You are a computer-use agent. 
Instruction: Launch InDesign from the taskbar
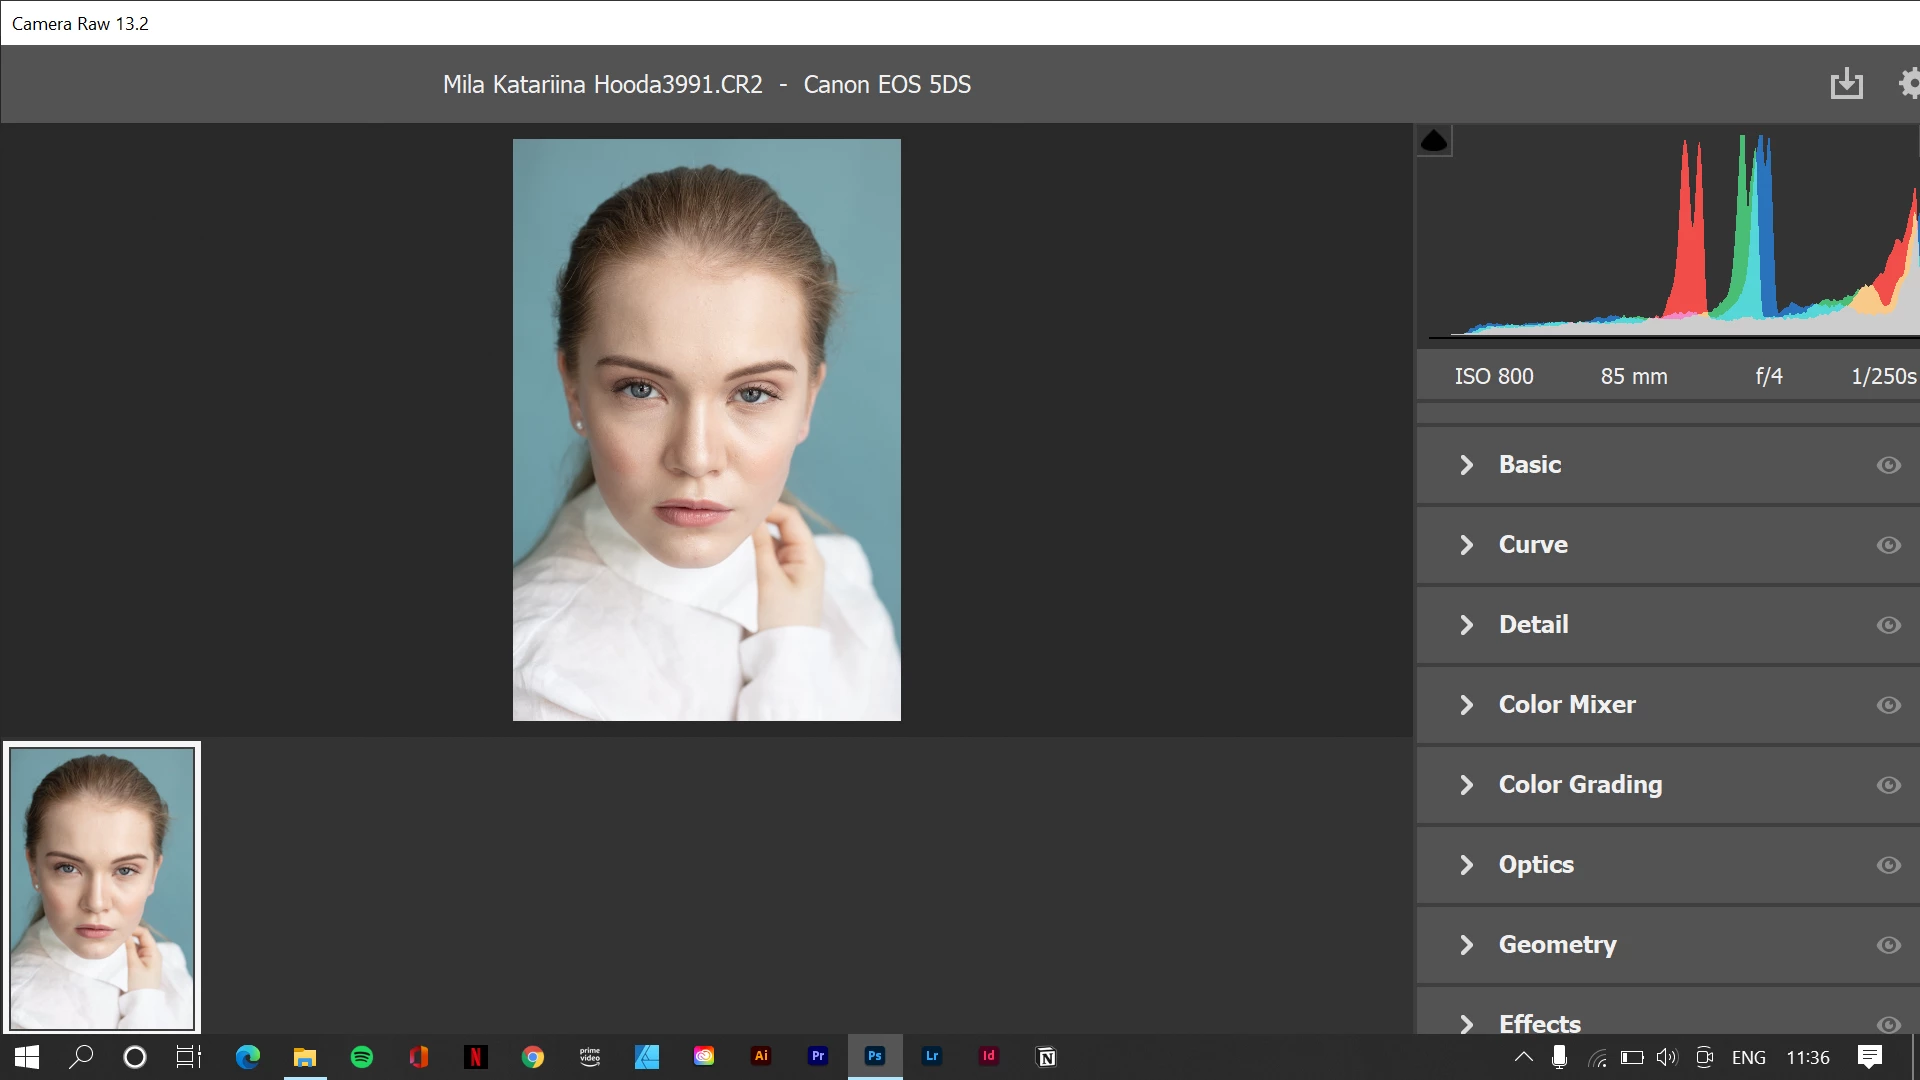(989, 1056)
